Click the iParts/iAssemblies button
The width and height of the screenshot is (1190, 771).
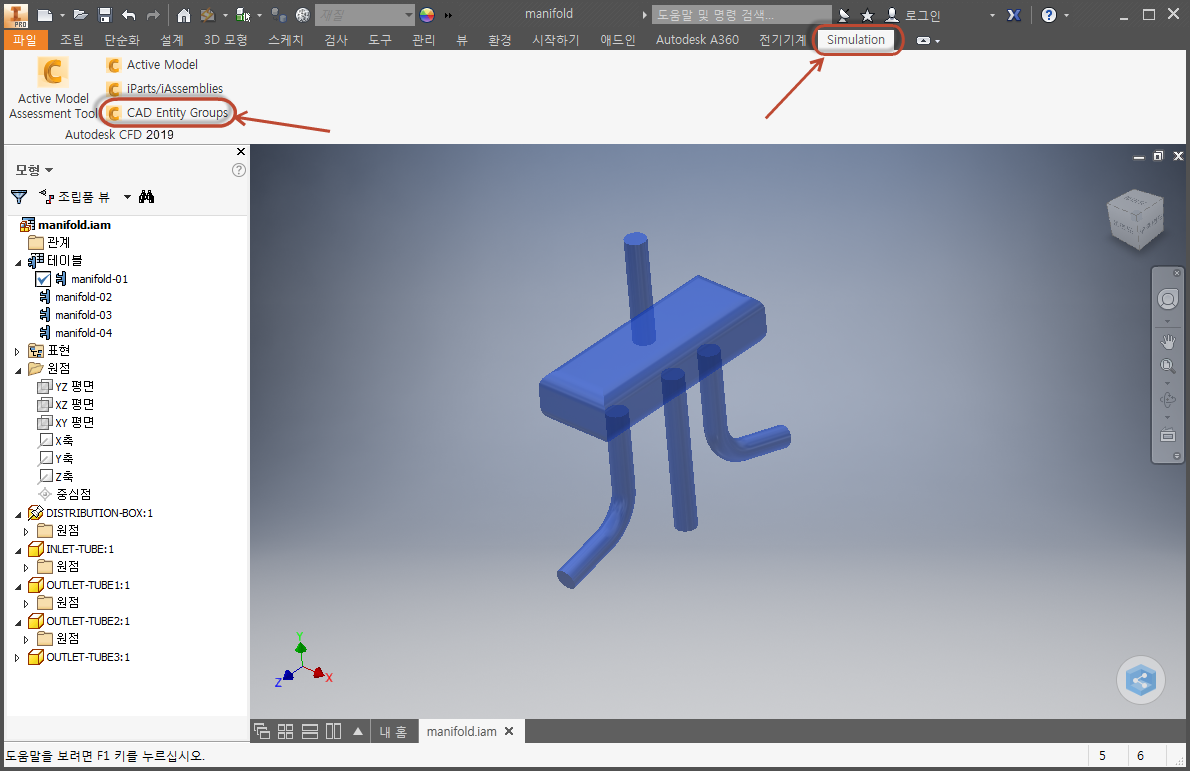165,89
